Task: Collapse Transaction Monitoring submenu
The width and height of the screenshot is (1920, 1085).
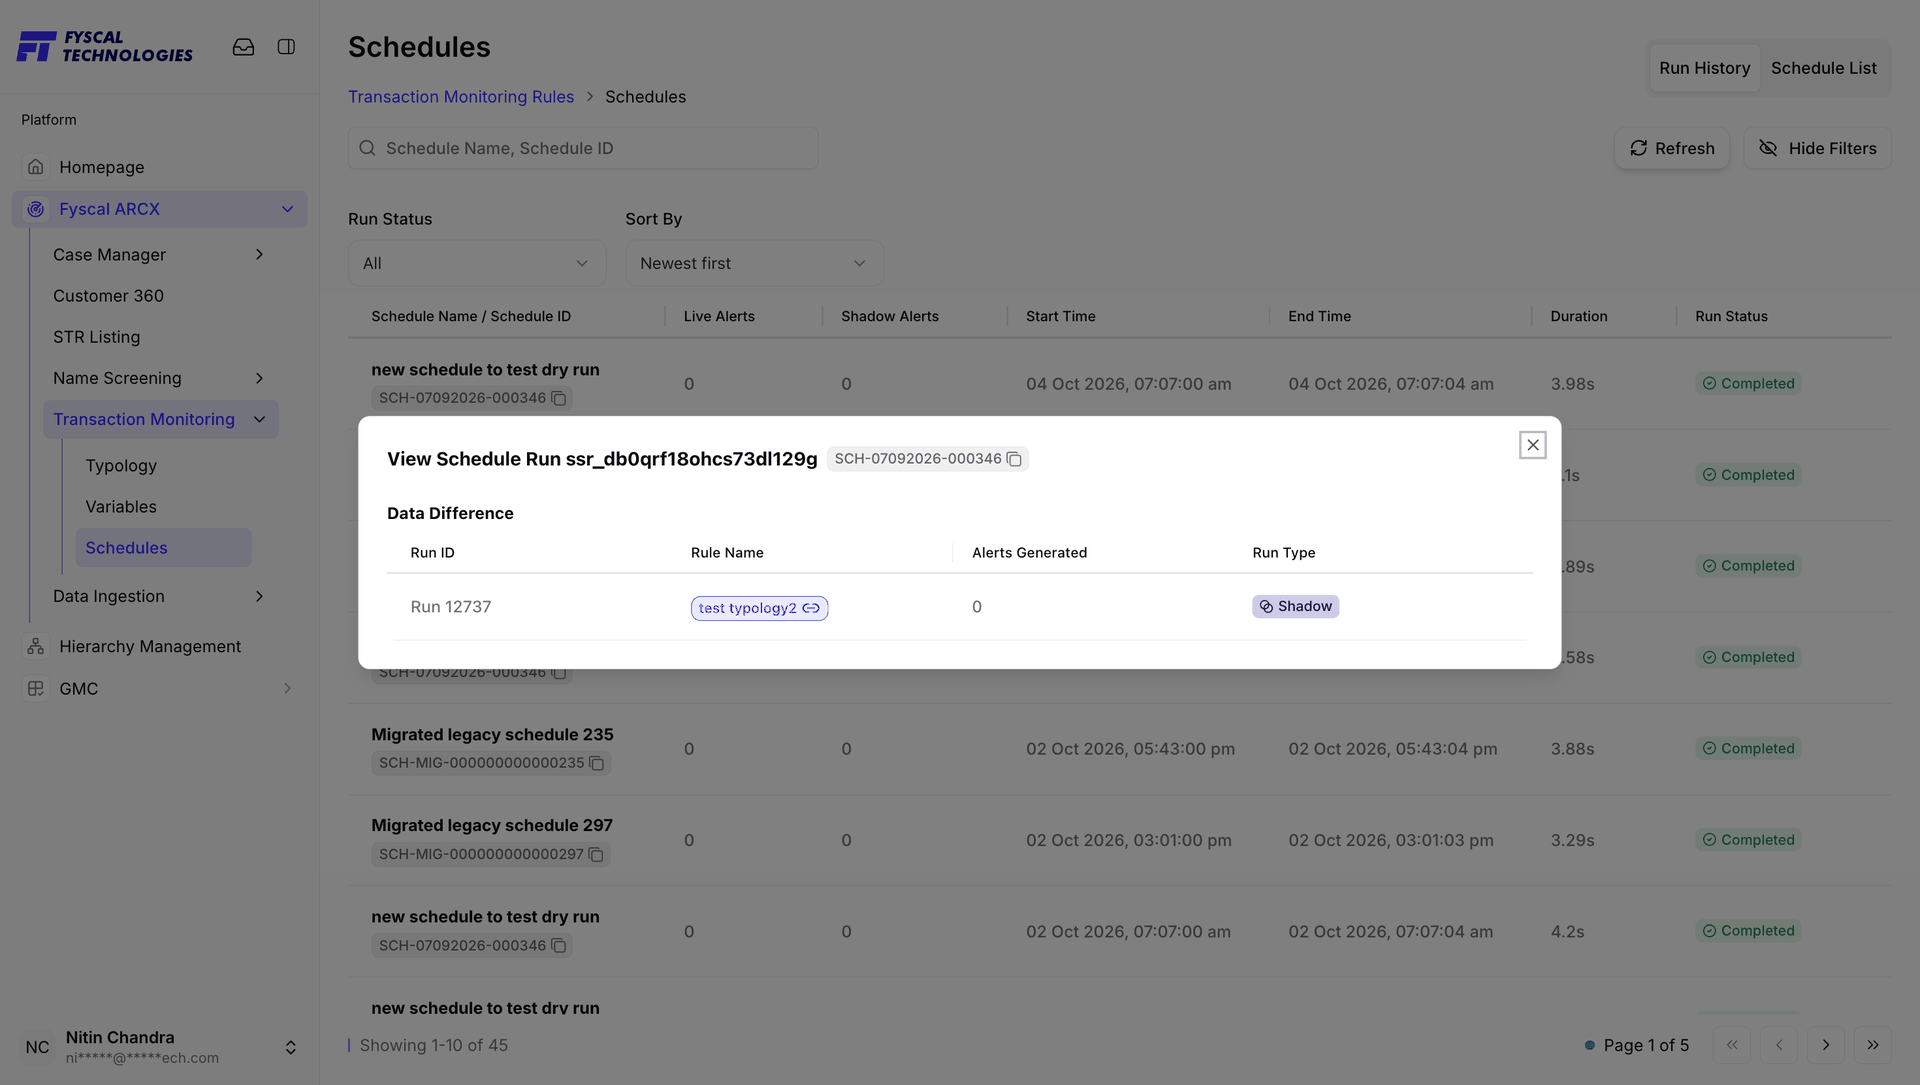Action: click(259, 419)
